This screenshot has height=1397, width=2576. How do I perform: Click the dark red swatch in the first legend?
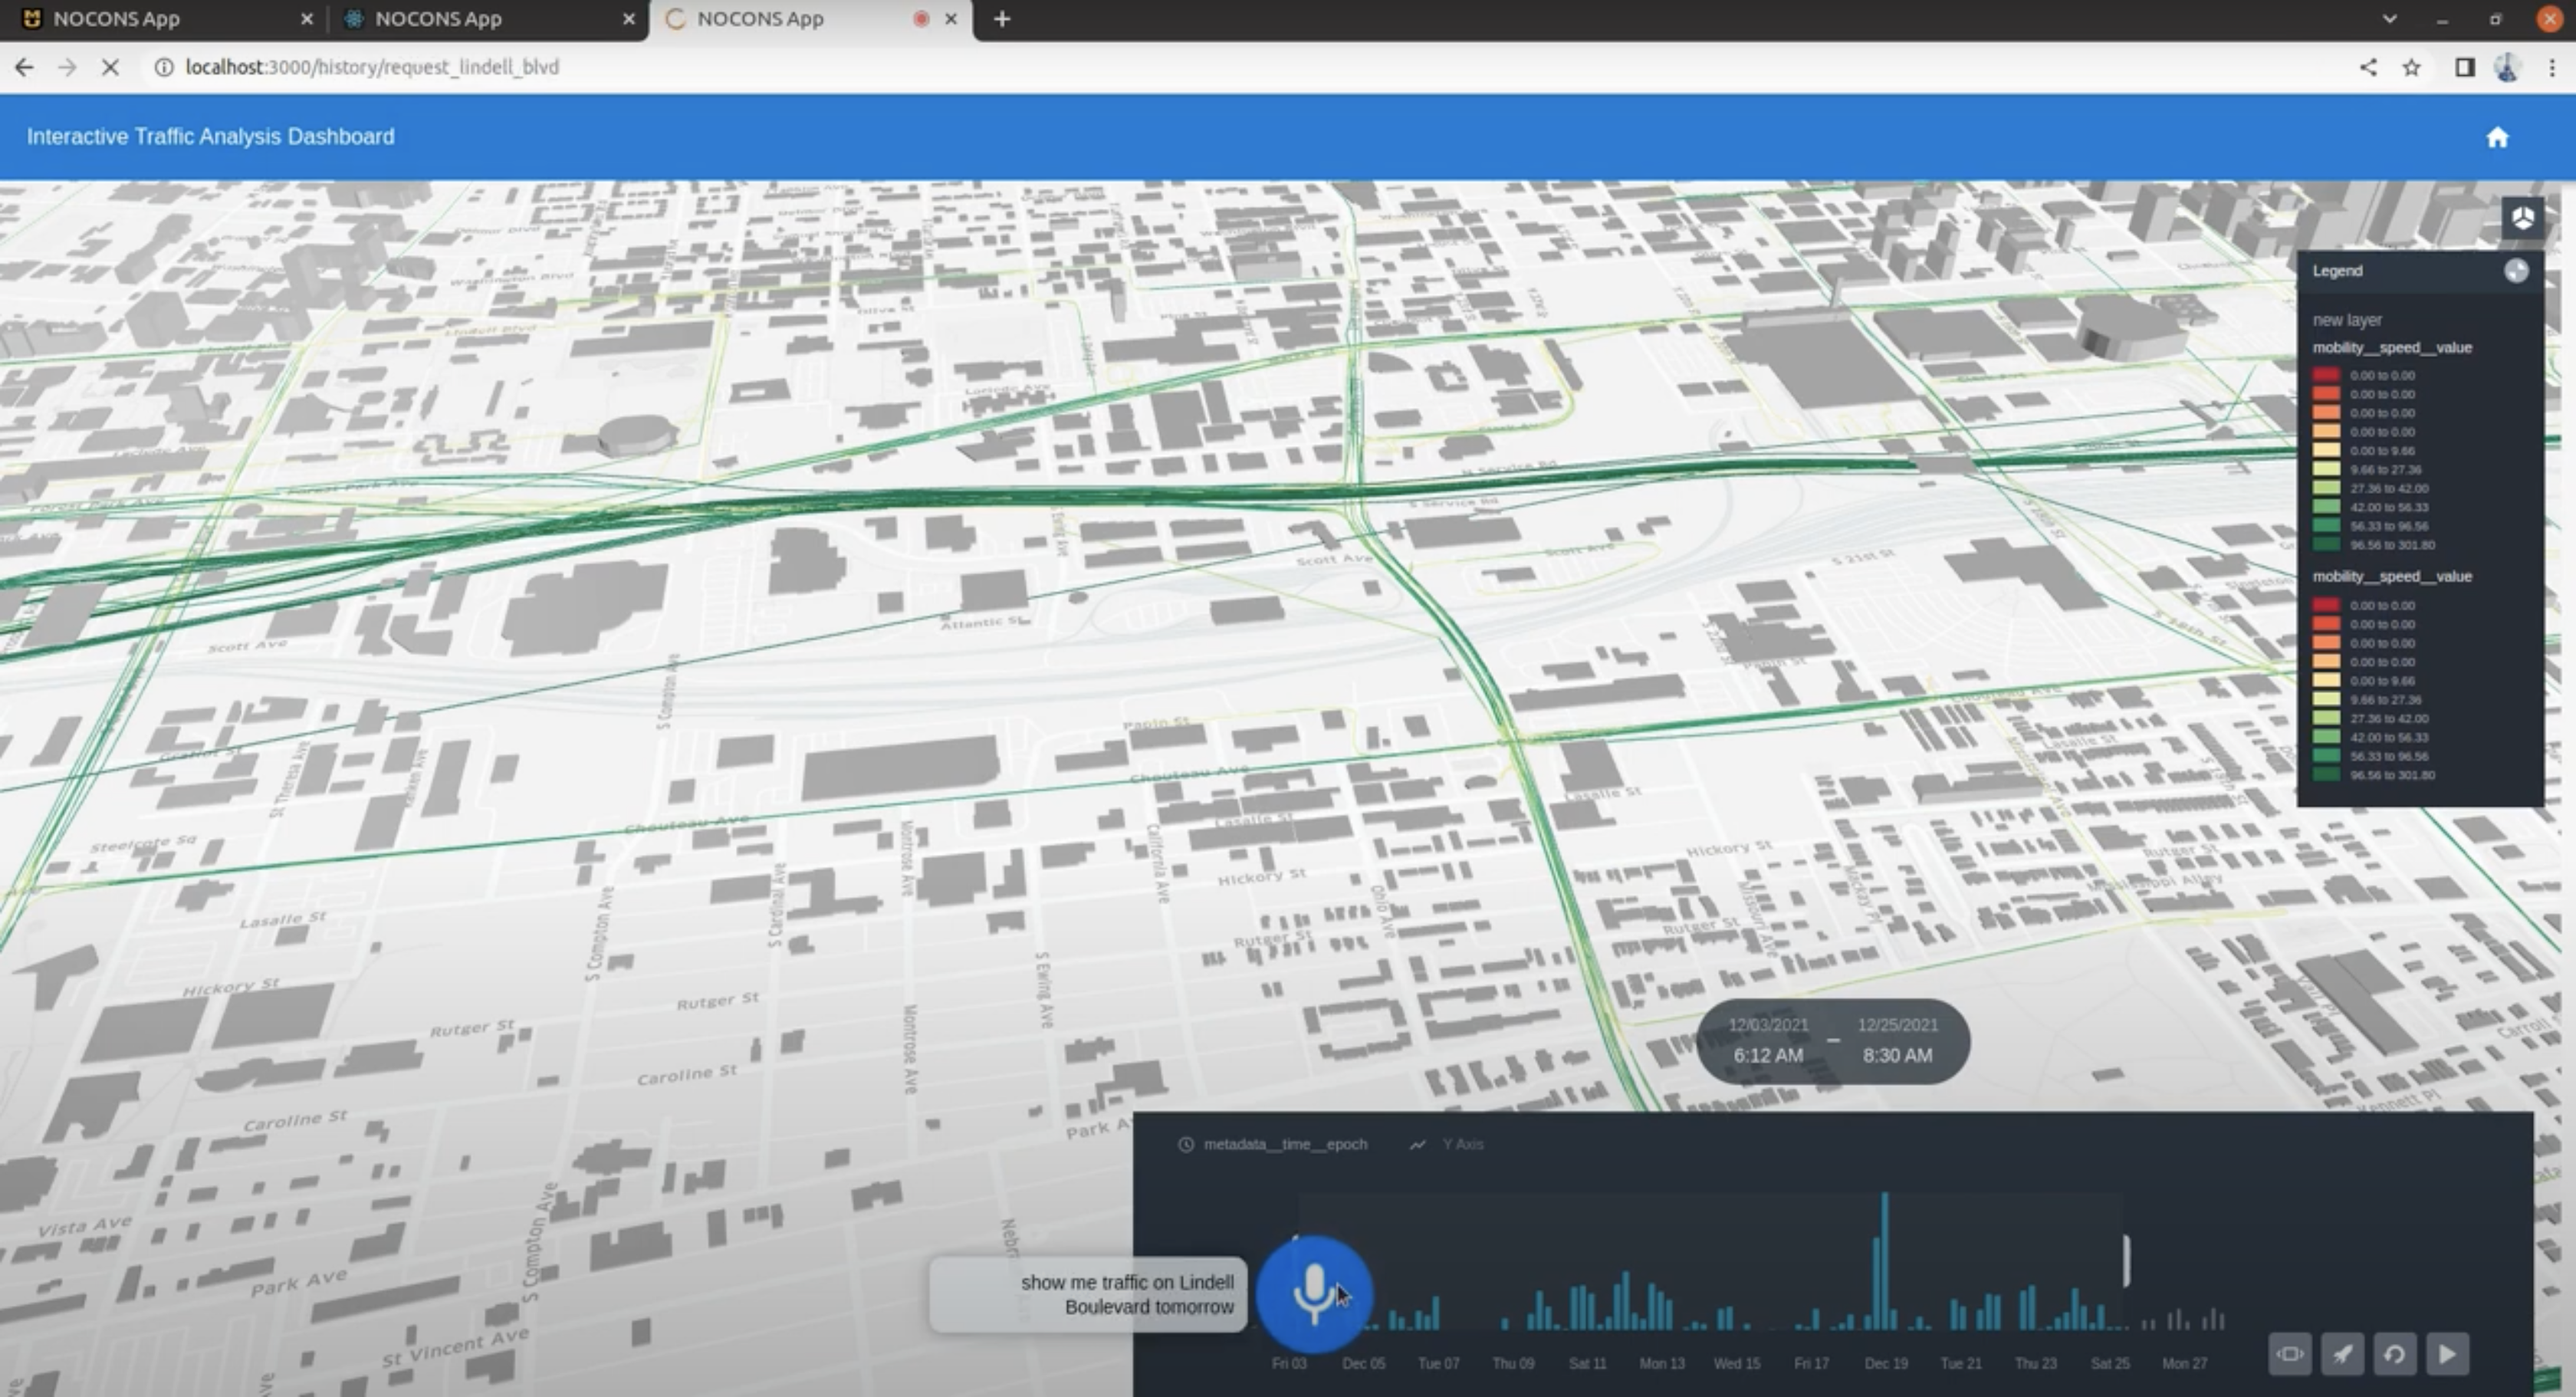(2326, 375)
